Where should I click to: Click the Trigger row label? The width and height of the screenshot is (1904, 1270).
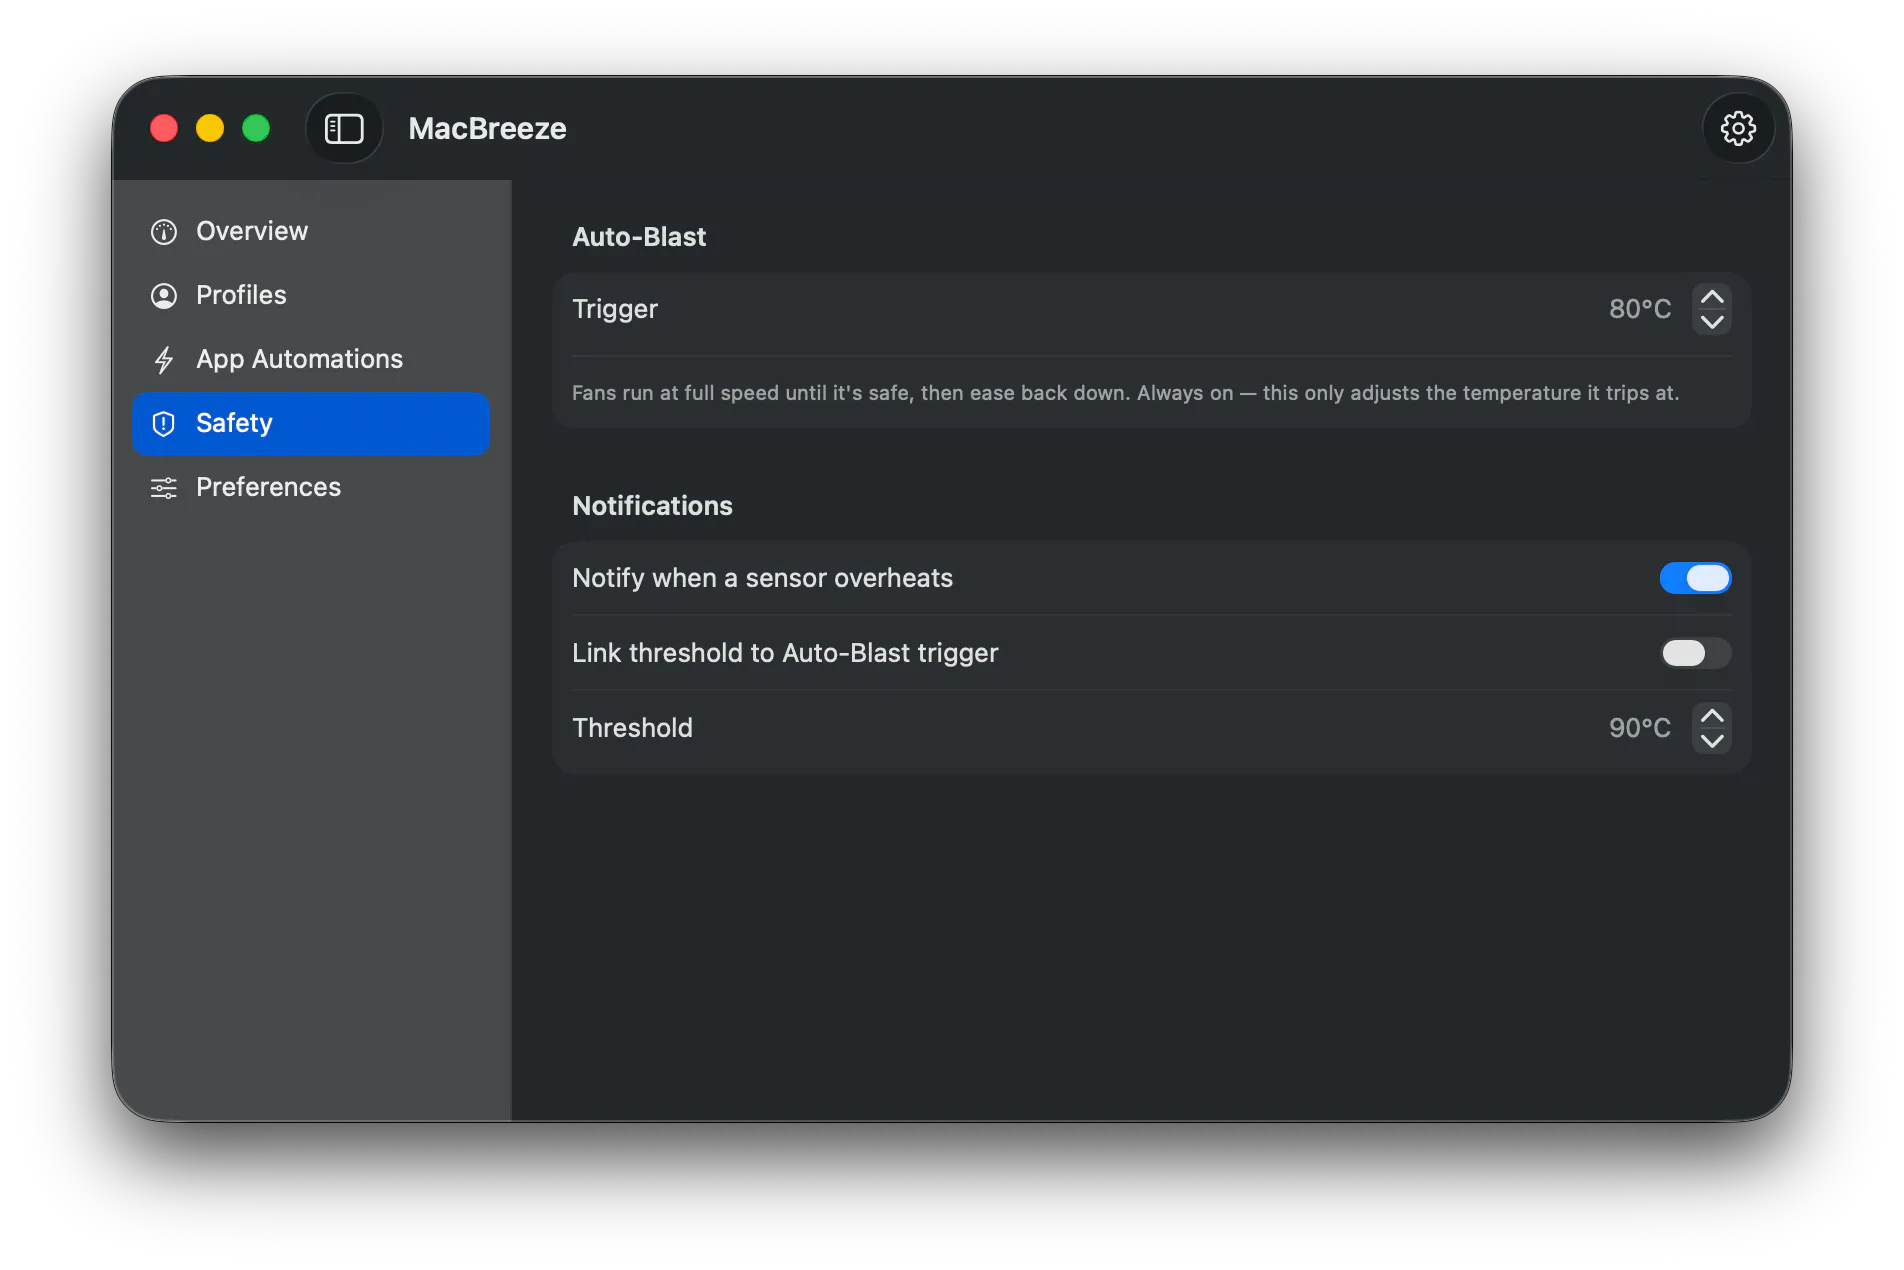615,309
